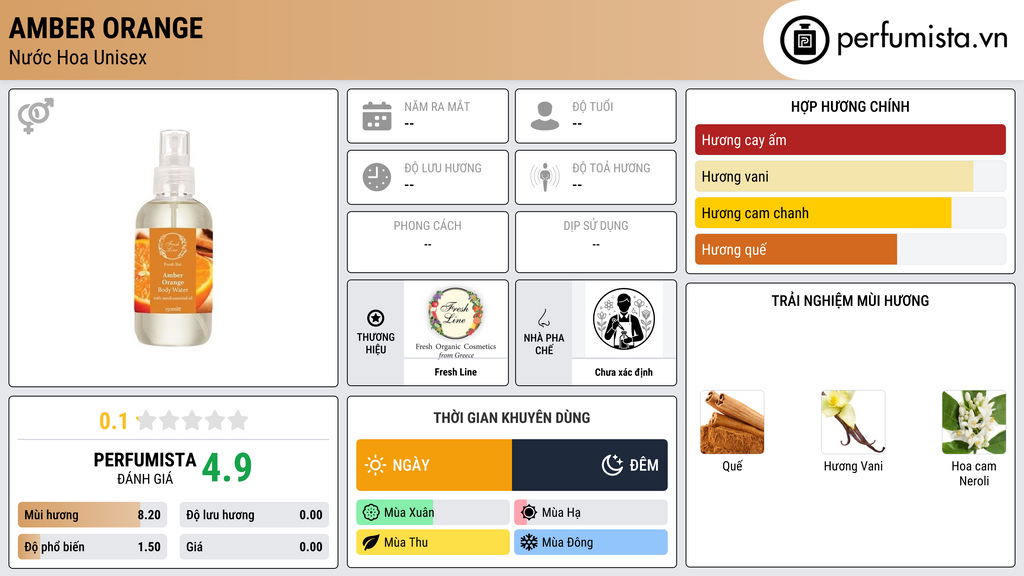Click the Mùa Xuân season bar
This screenshot has width=1024, height=576.
coord(433,513)
